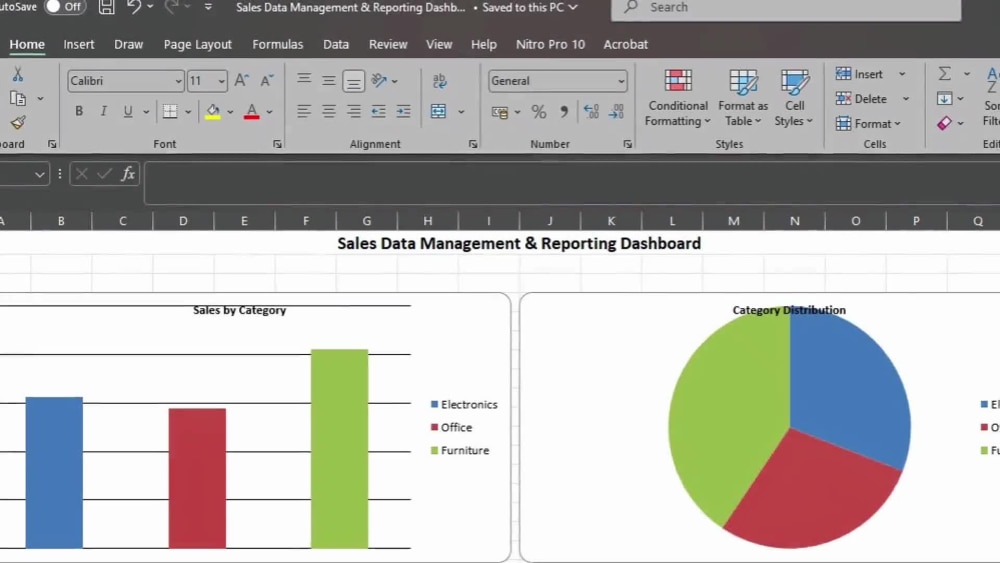Expand the Name Box dropdown
Screen dimensions: 1000x563
(x=40, y=174)
